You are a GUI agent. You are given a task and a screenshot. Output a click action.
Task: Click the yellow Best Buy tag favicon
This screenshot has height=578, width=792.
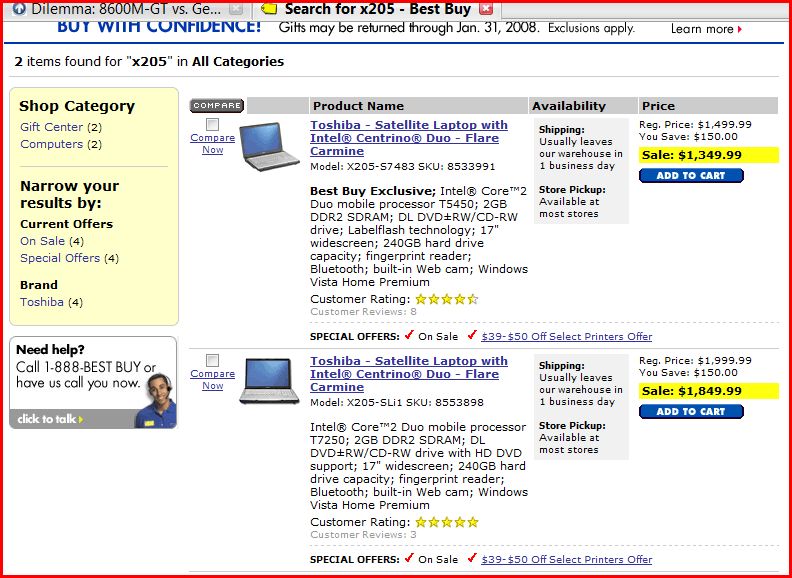269,9
